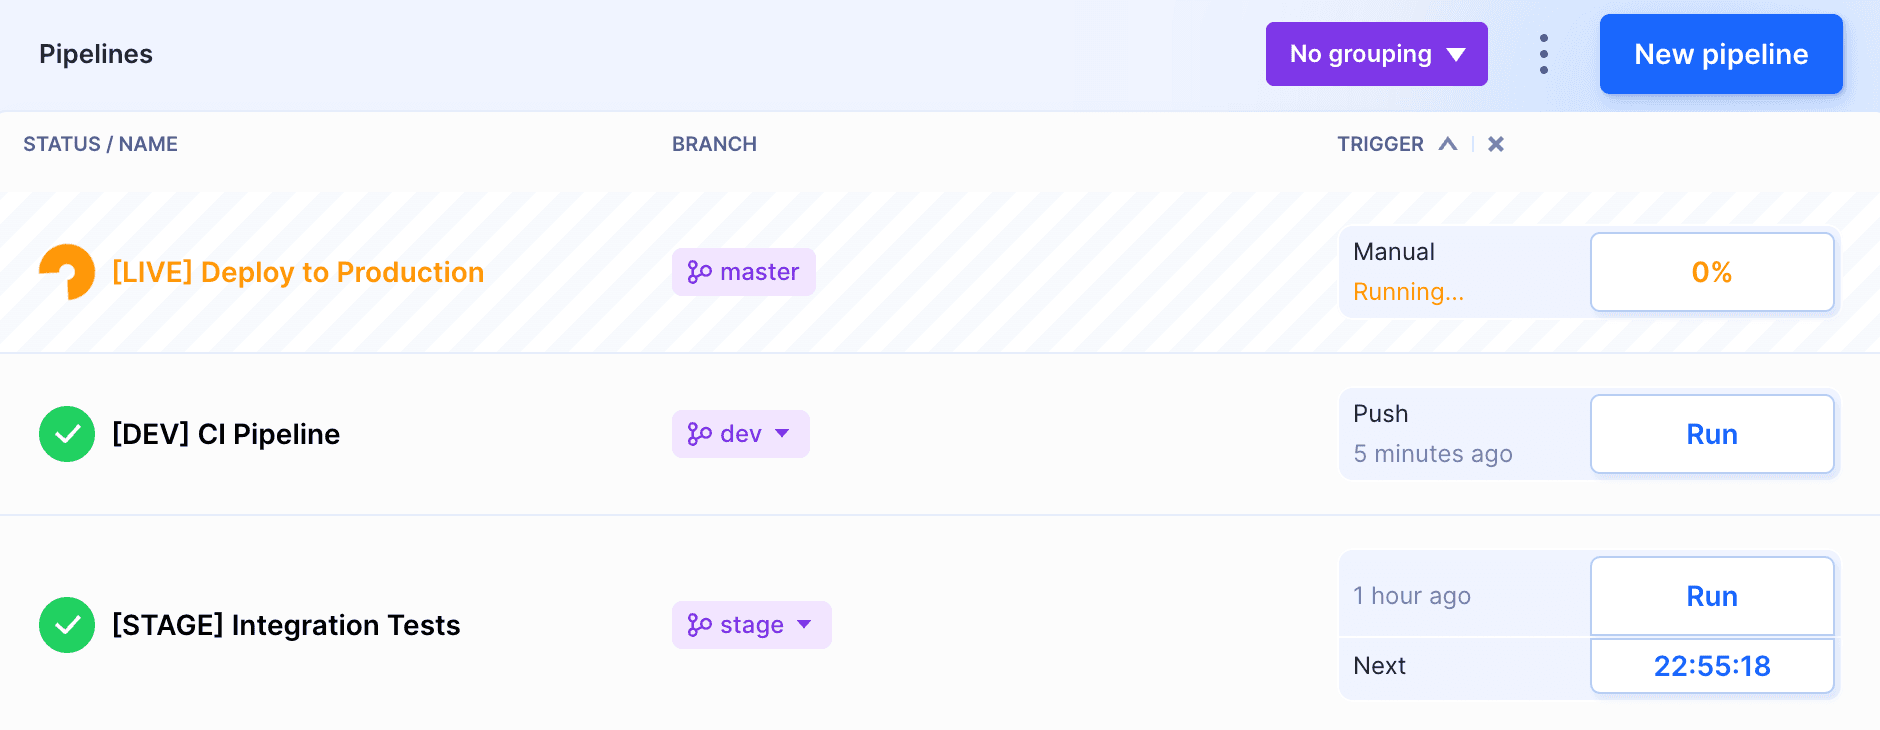Screen dimensions: 1880x730
Task: Expand the dev branch selector chevron
Action: click(783, 434)
